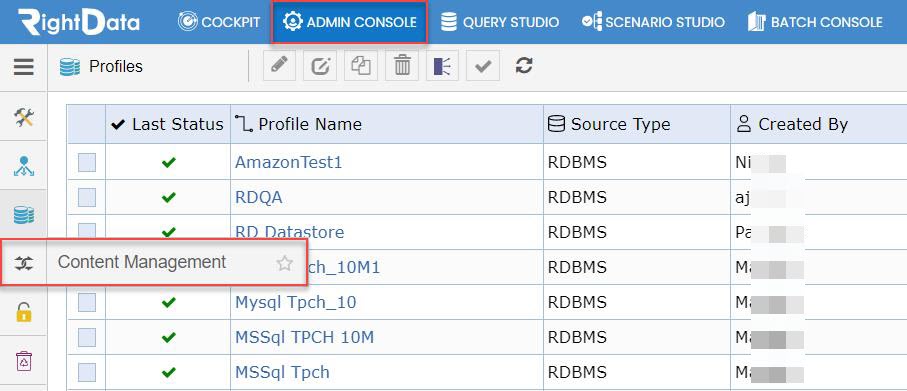Viewport: 907px width, 391px height.
Task: Select the MSSql Tpch row checkbox
Action: click(x=87, y=371)
